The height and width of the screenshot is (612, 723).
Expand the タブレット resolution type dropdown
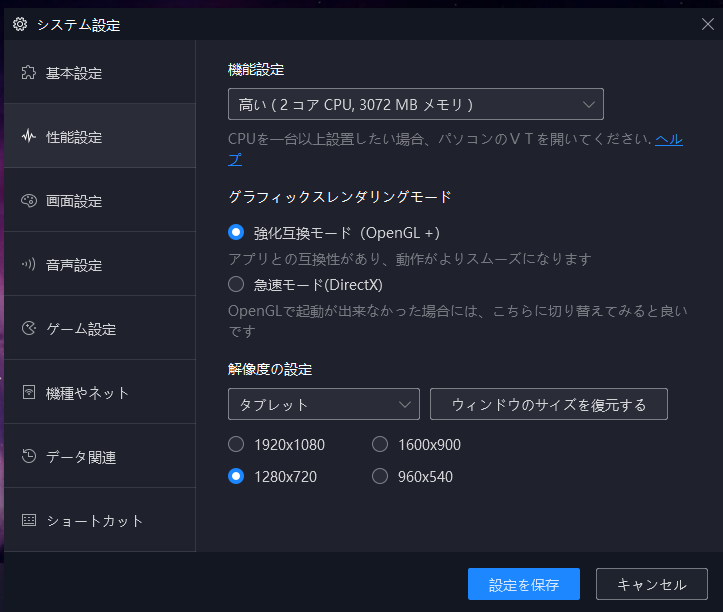pyautogui.click(x=324, y=404)
